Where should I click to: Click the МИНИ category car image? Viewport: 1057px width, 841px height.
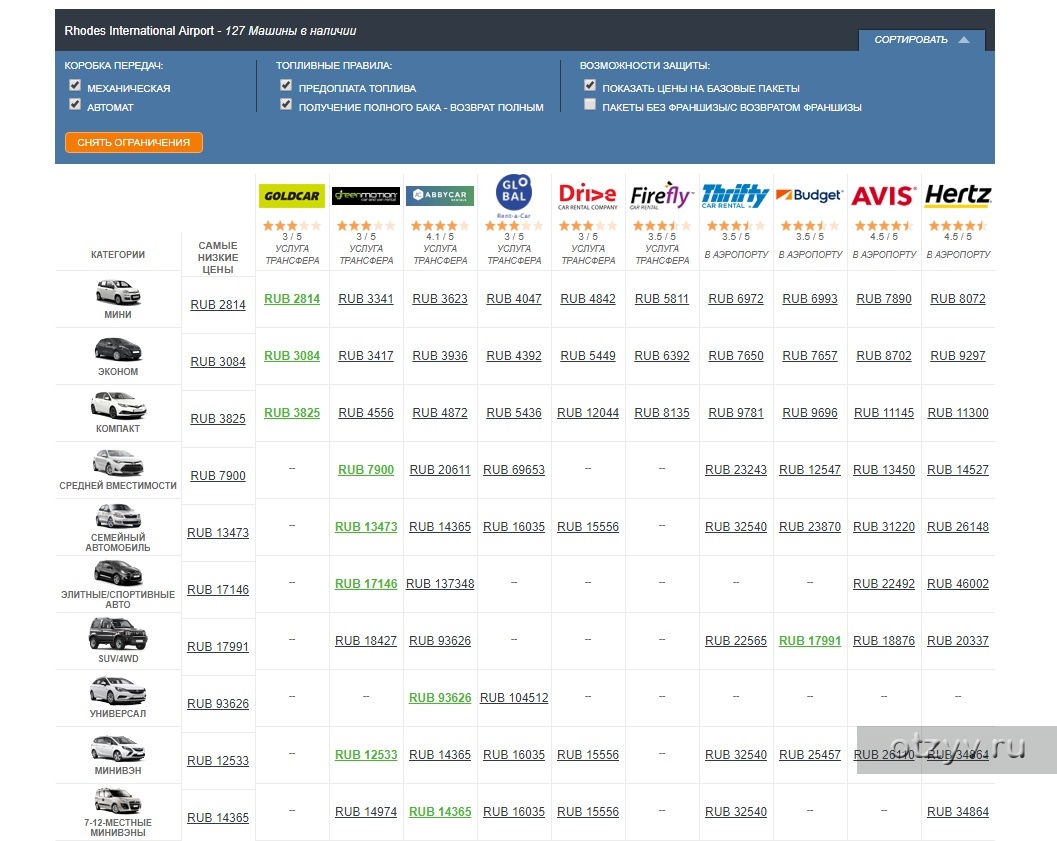[118, 292]
